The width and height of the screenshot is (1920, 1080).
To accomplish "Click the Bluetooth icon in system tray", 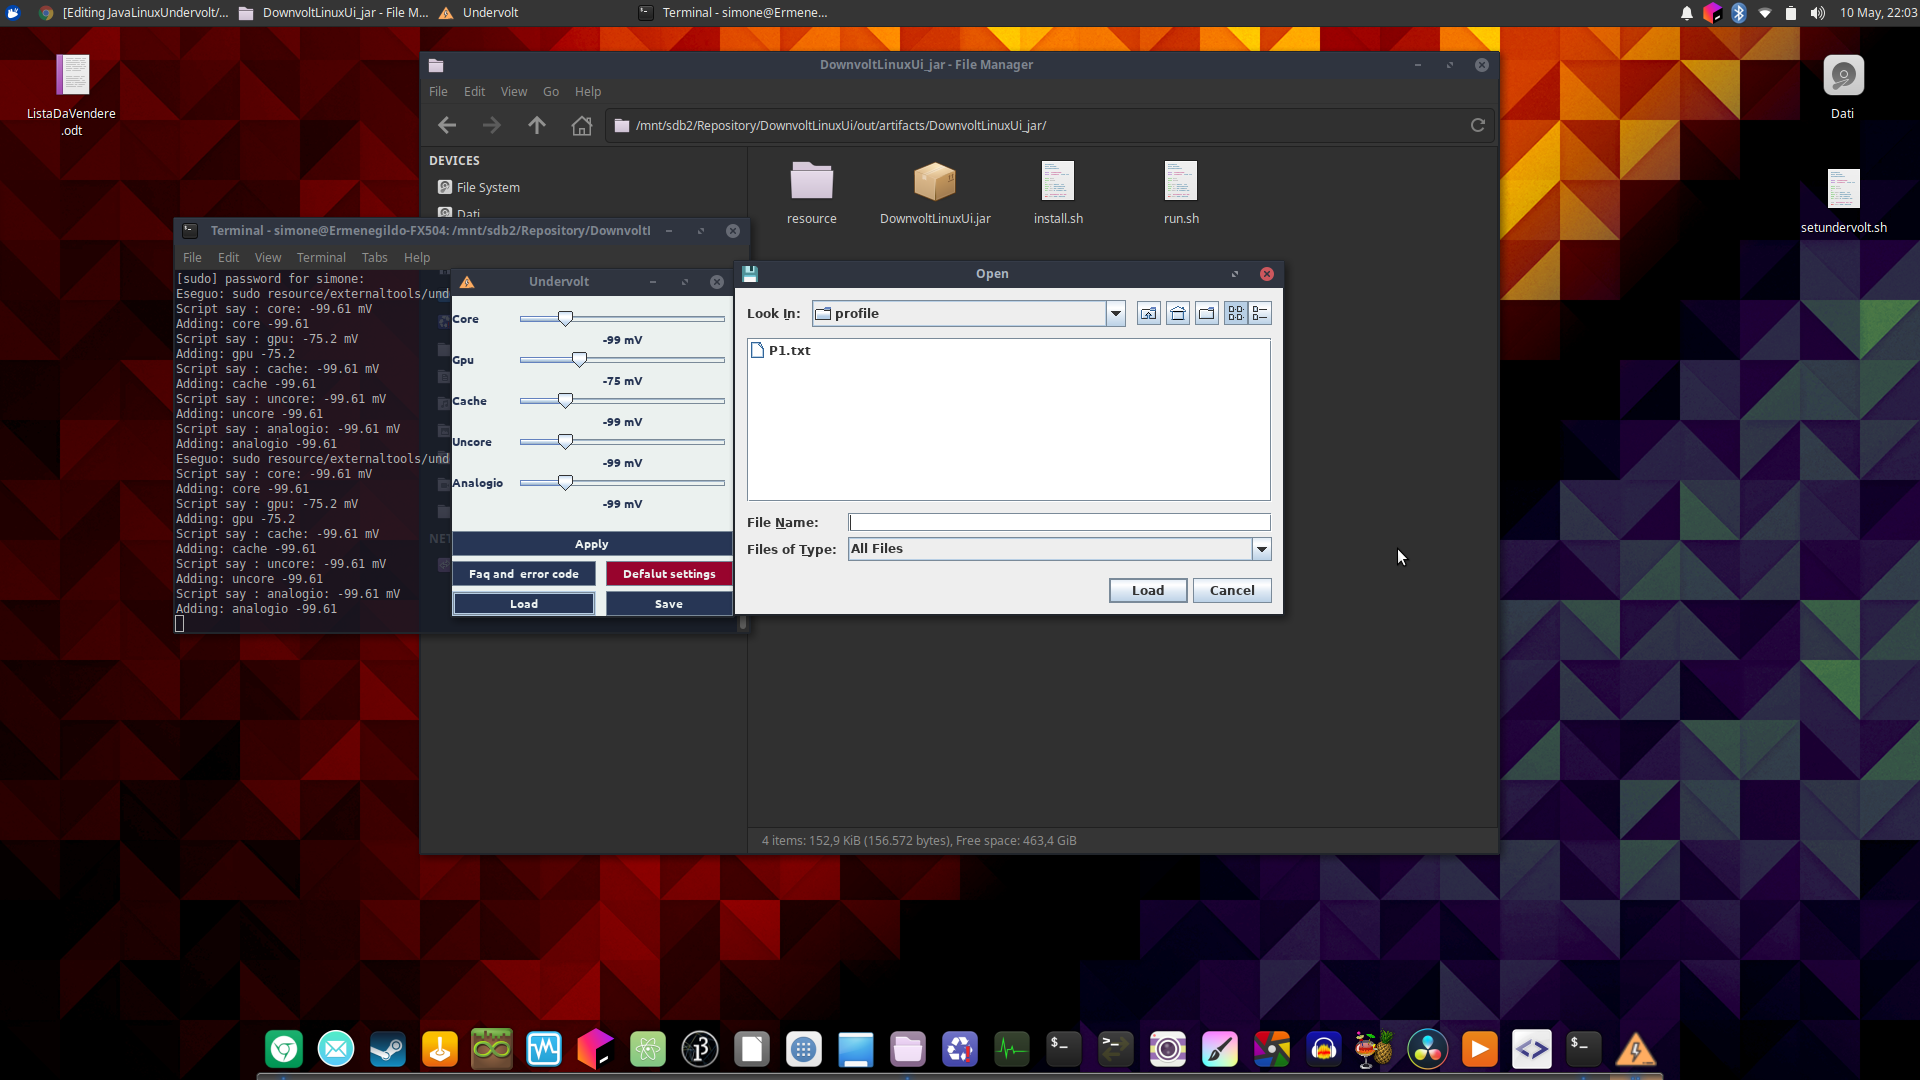I will coord(1738,13).
